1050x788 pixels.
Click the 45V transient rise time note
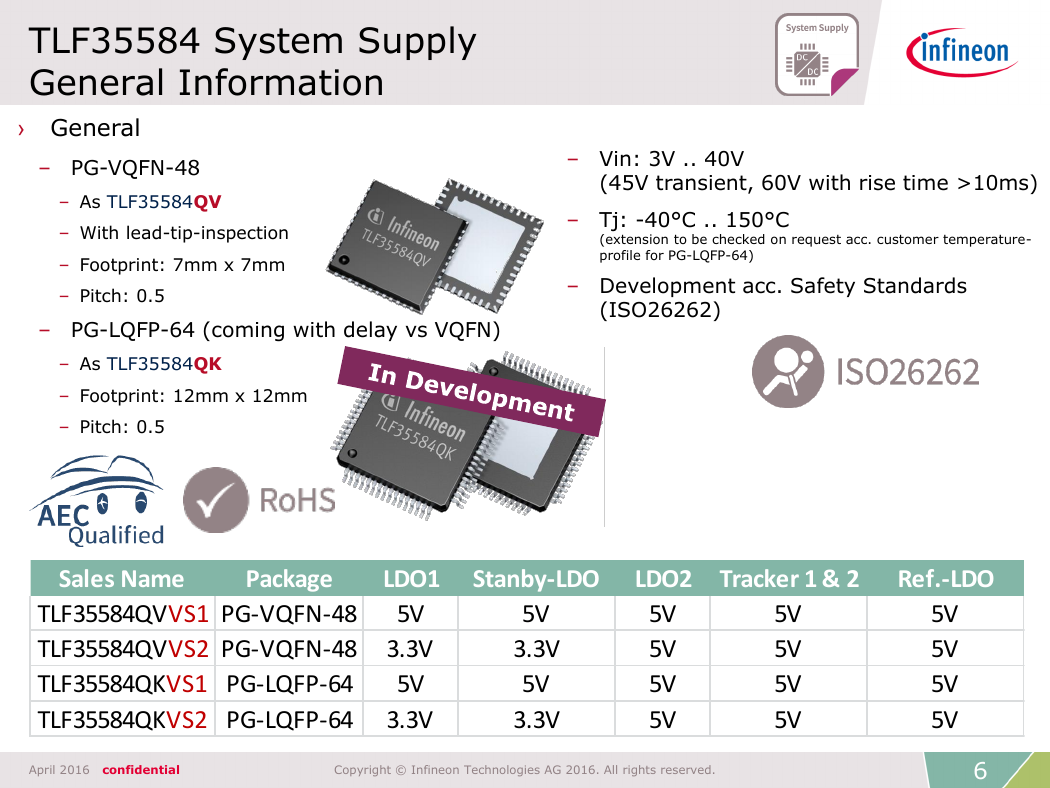click(818, 183)
